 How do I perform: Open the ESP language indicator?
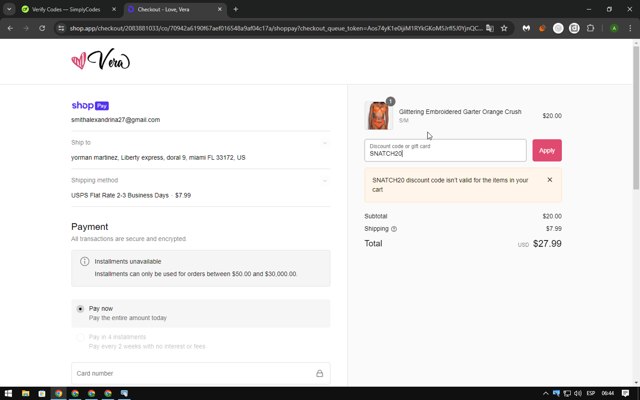591,393
